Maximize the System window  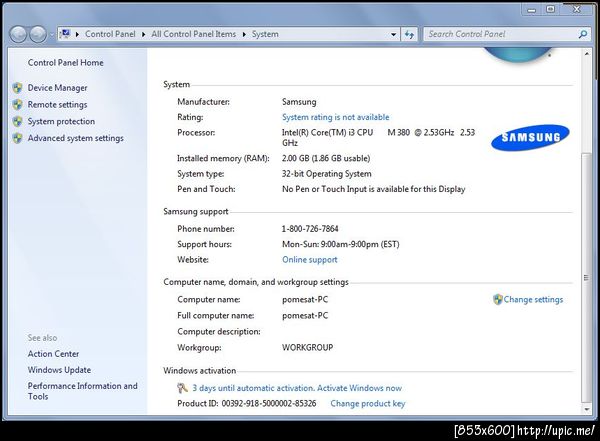click(550, 10)
